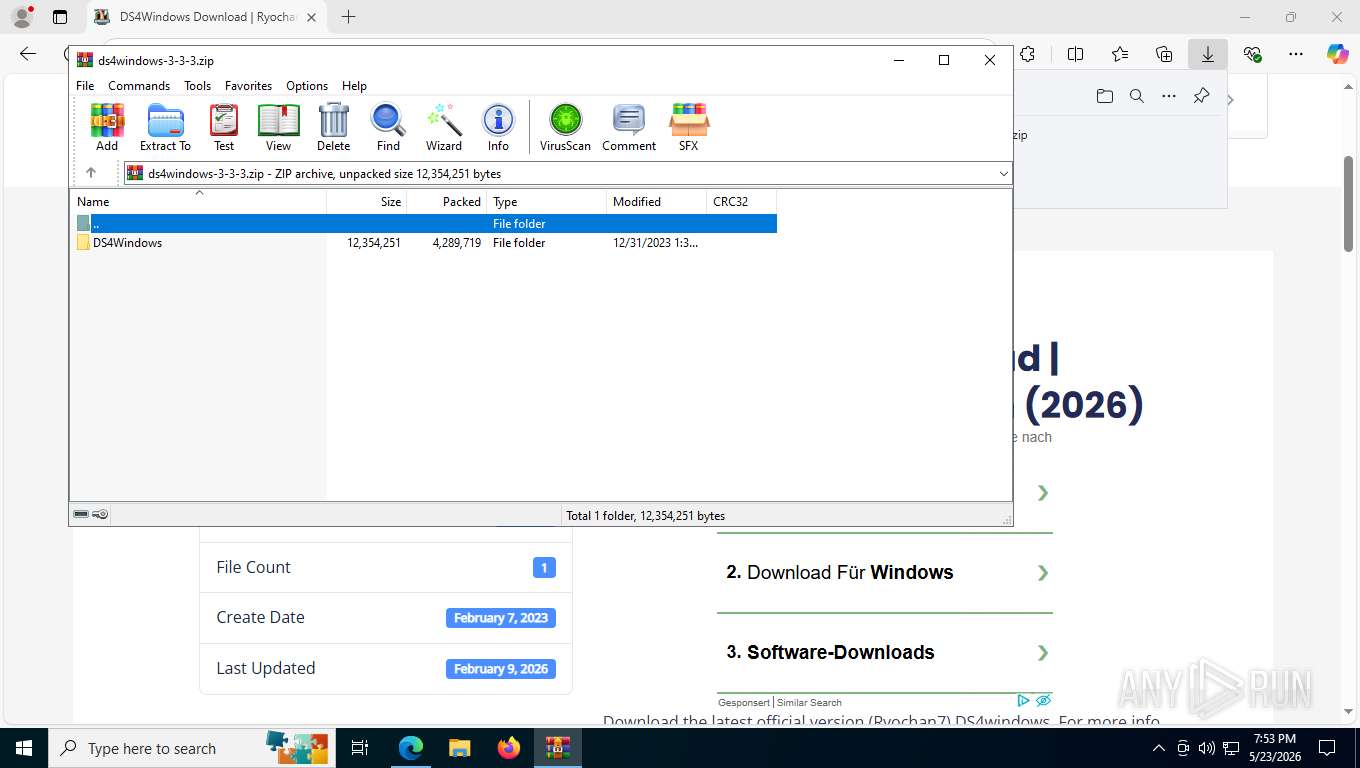Sort by Name column header

[198, 202]
